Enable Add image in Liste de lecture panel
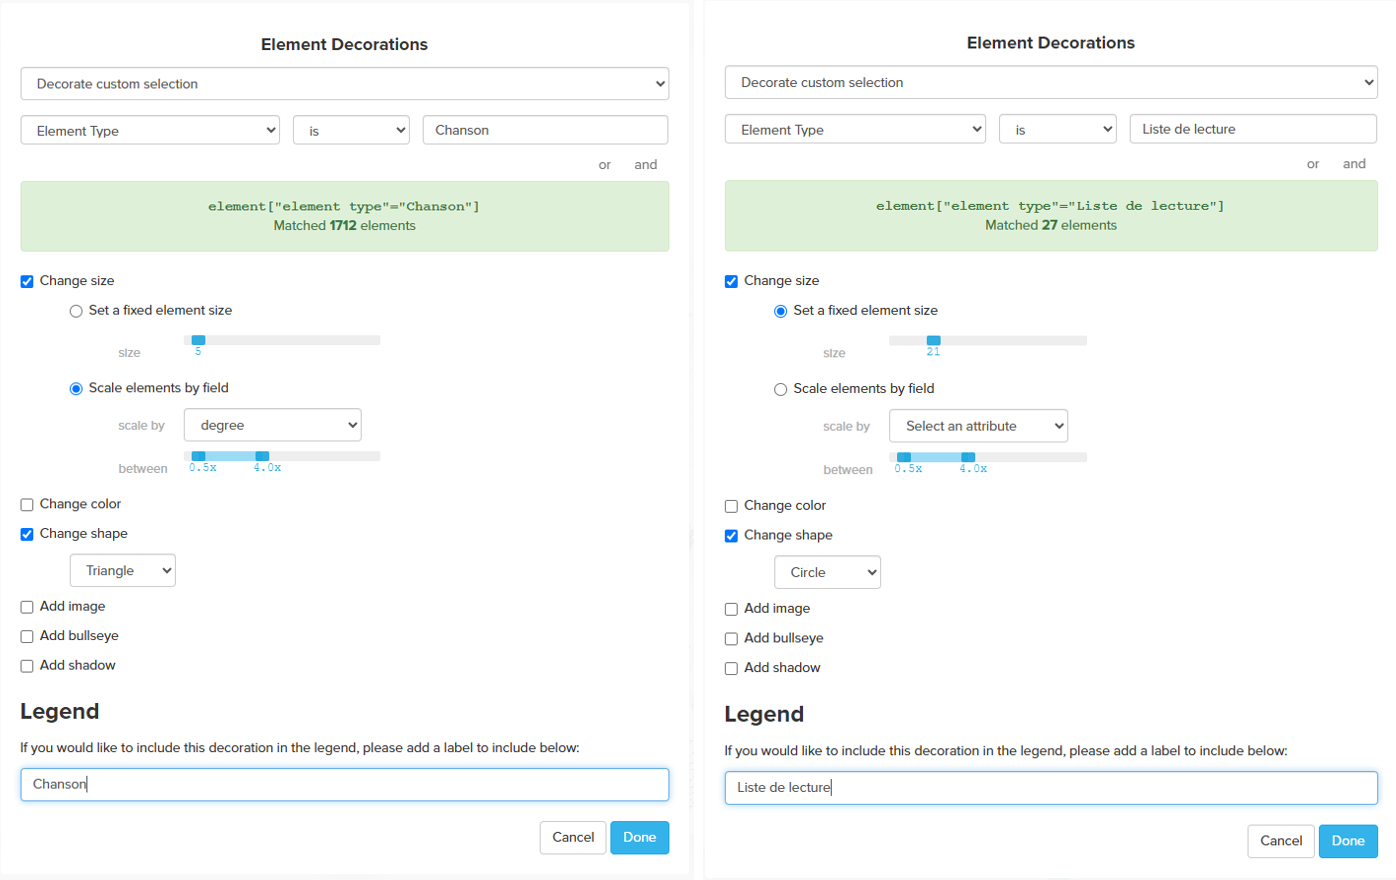 (731, 609)
